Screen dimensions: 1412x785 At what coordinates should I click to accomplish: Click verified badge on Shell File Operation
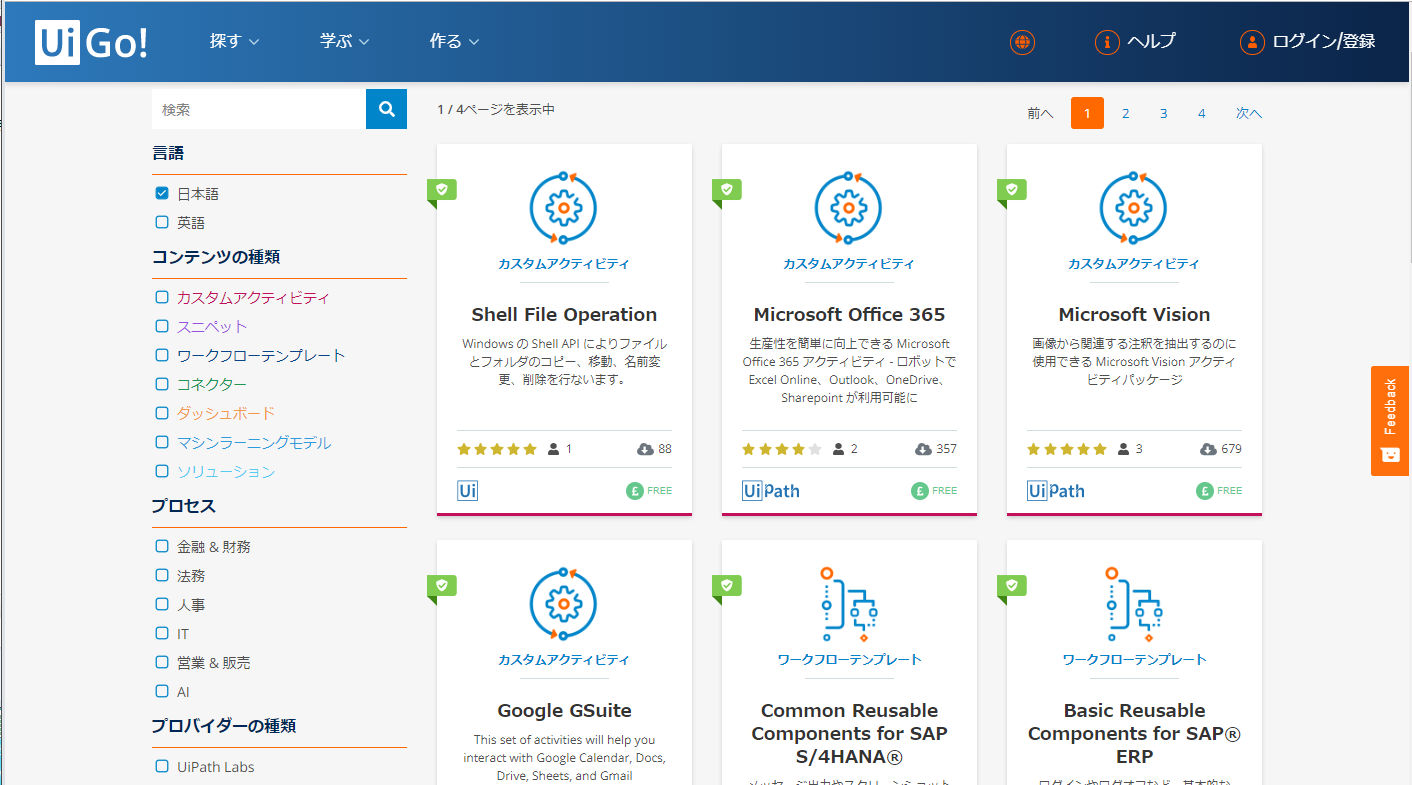(442, 190)
